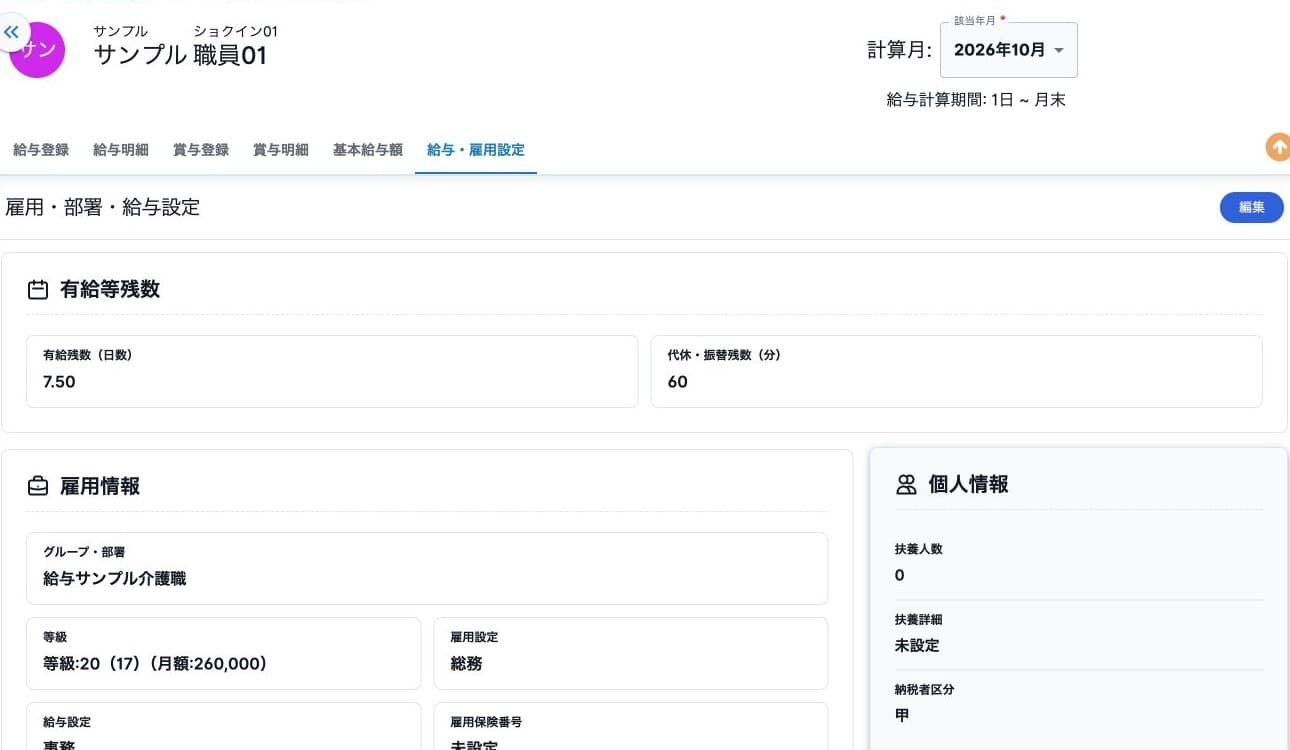
Task: Click the 雇用設定 value 総務
Action: (466, 663)
